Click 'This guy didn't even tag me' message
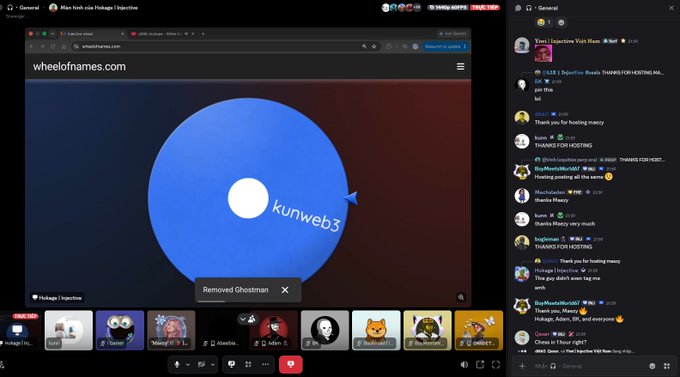This screenshot has height=377, width=680. click(x=567, y=278)
